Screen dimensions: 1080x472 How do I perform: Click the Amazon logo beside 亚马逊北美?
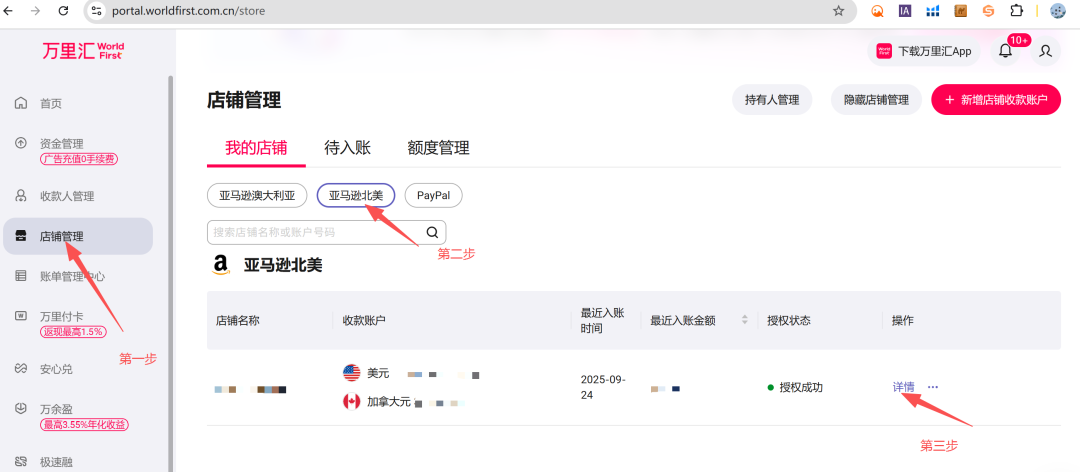pyautogui.click(x=220, y=265)
